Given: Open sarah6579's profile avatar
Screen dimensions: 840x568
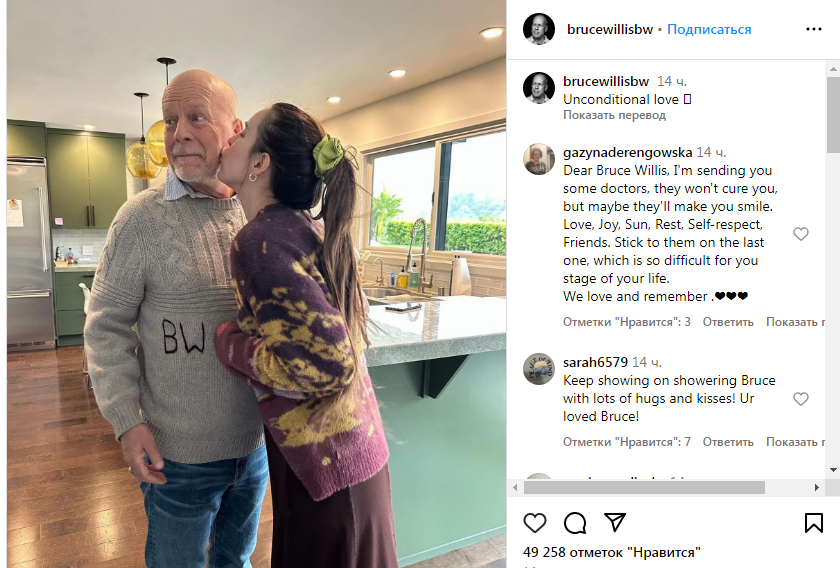Looking at the screenshot, I should [538, 369].
